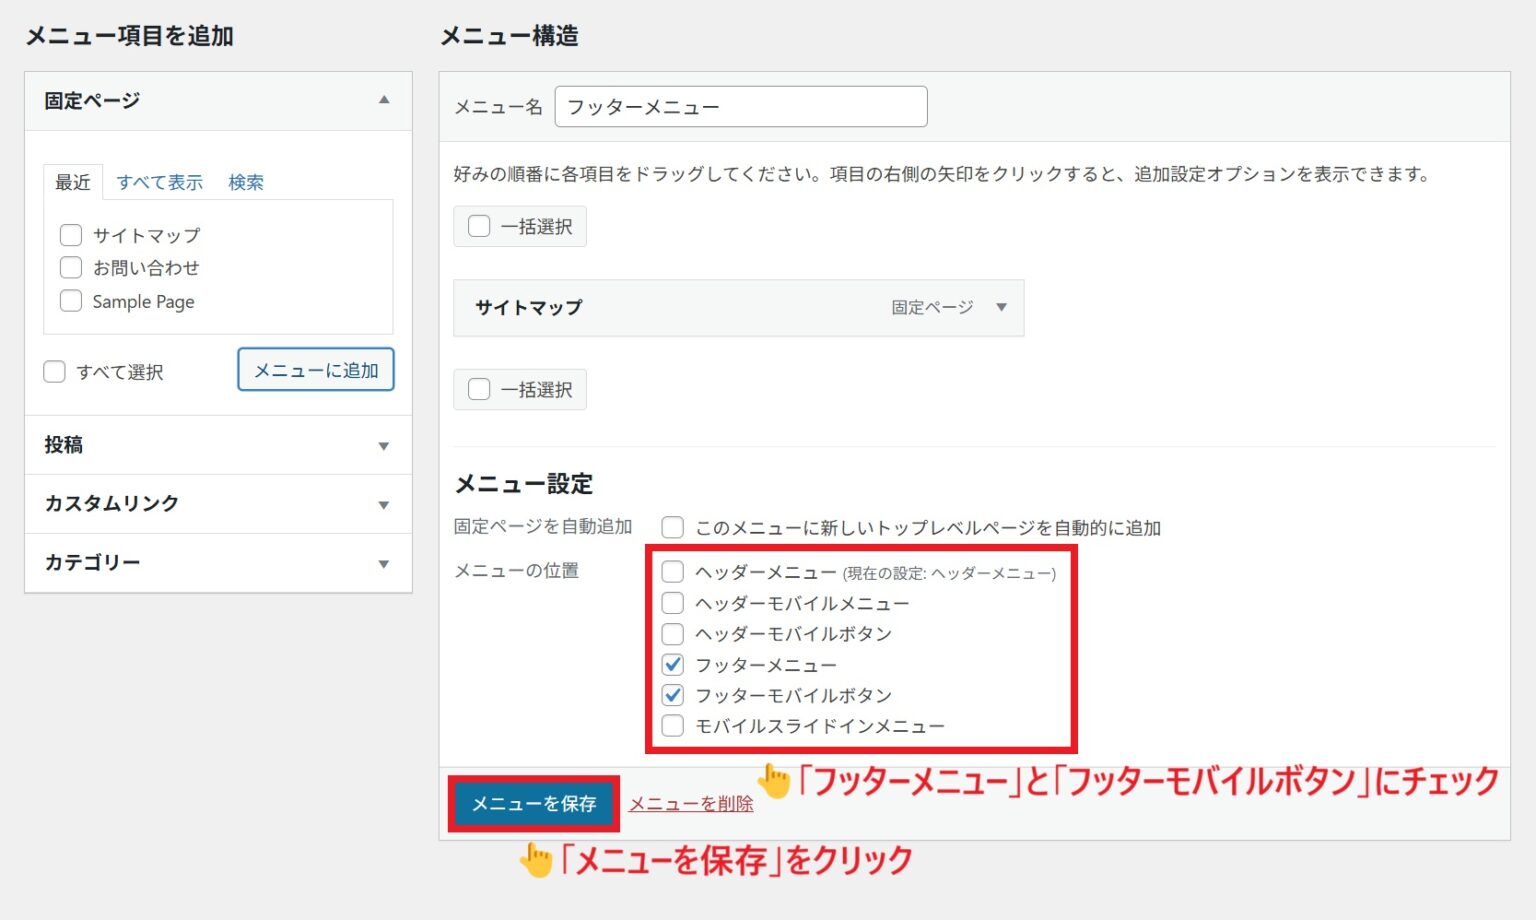Viewport: 1536px width, 920px height.
Task: Check the サイトマップ page checkbox
Action: [71, 235]
